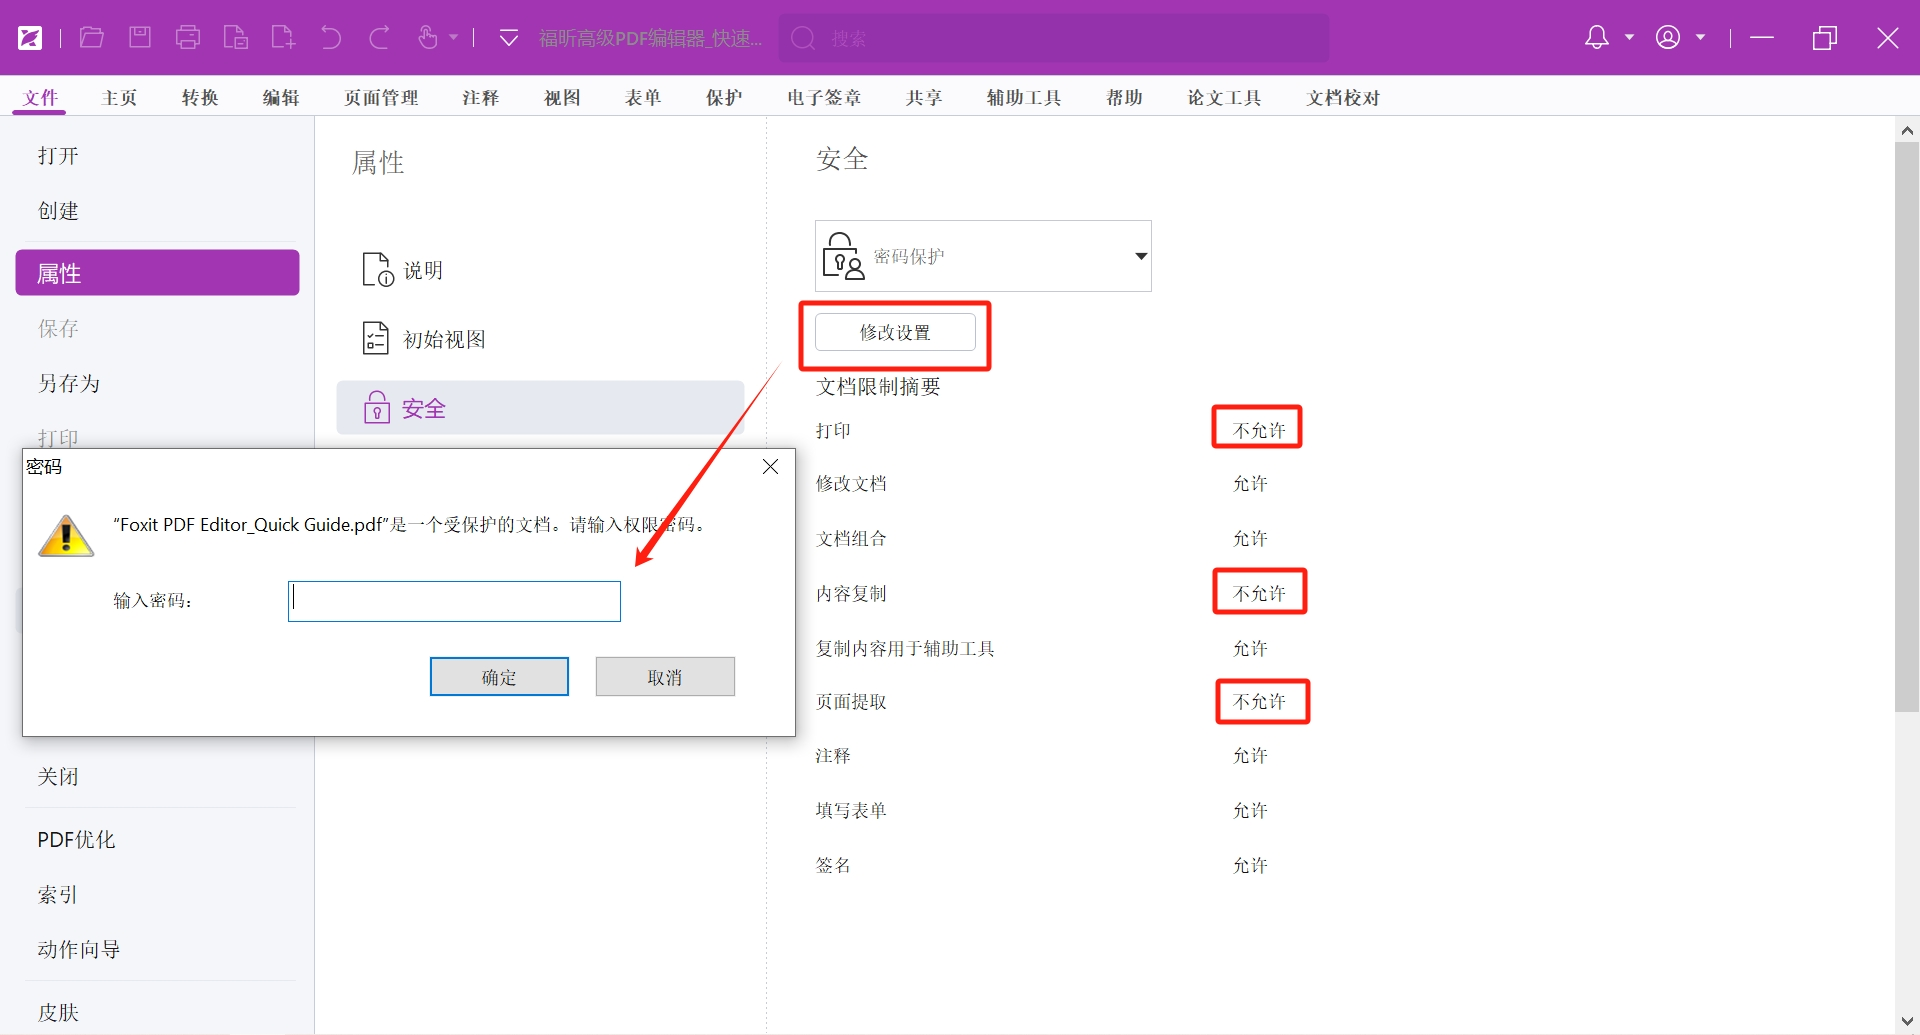The image size is (1920, 1035).
Task: Click the password input field
Action: 454,601
